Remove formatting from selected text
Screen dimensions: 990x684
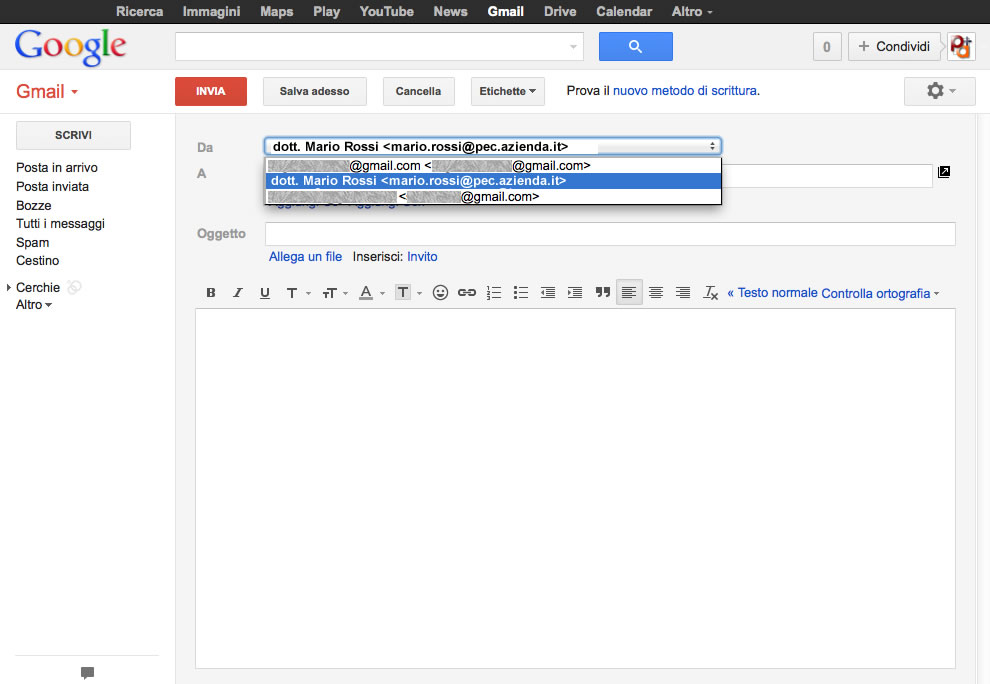point(711,293)
